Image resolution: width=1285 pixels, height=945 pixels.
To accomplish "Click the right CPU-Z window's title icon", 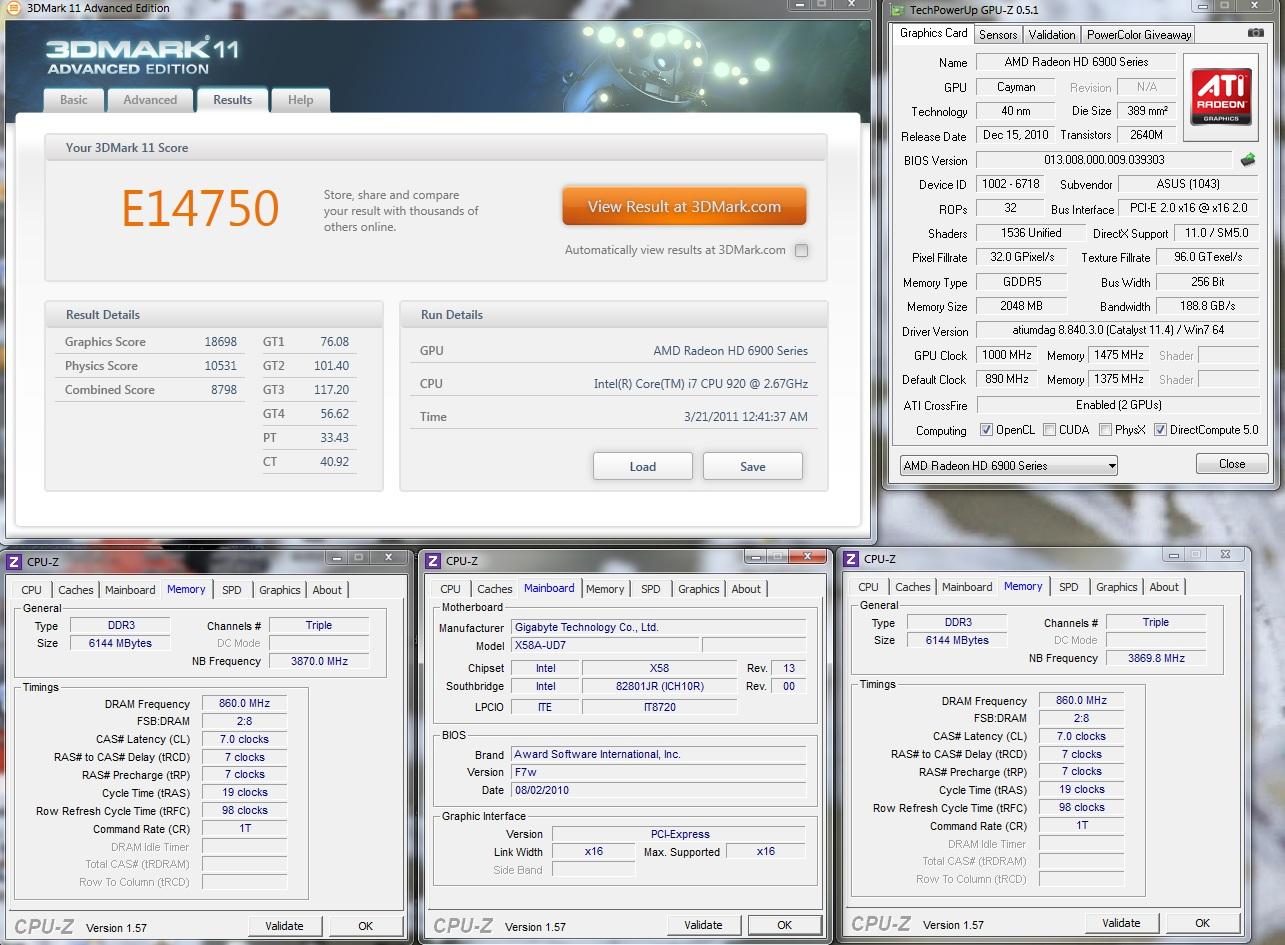I will click(852, 559).
